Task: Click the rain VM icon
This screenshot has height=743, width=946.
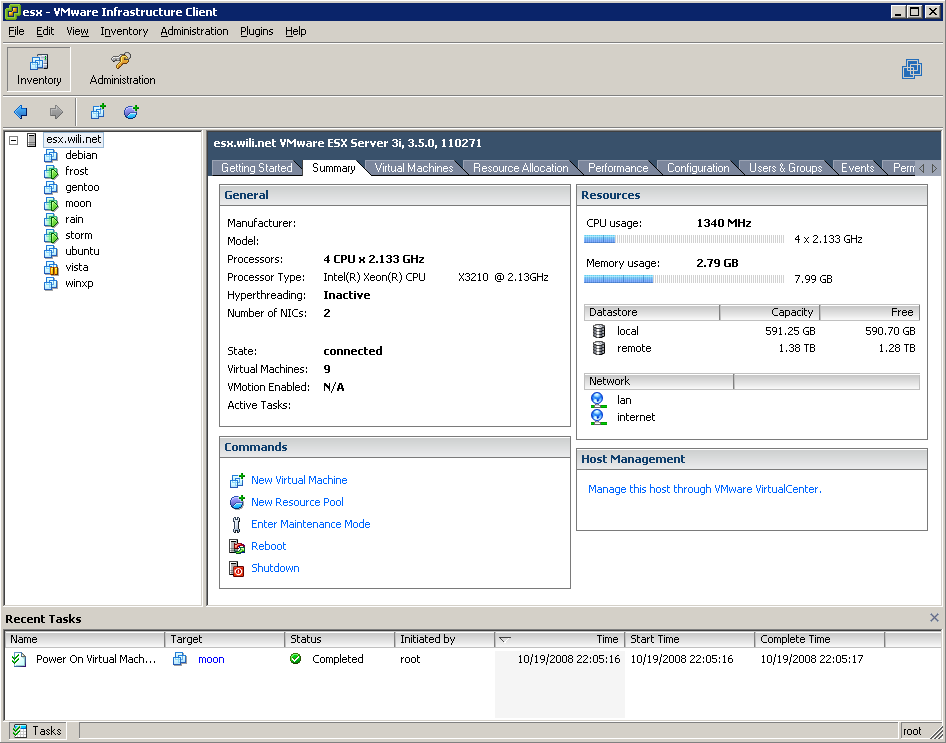Action: (51, 220)
